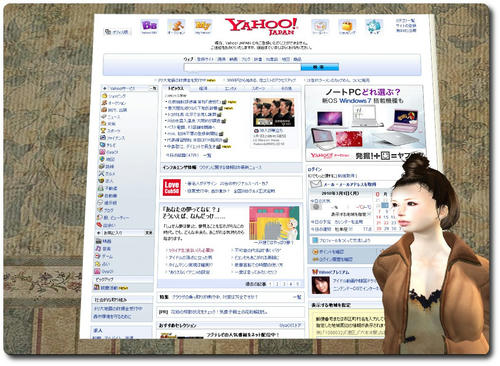The image size is (500, 366).
Task: Open GyaO link in おすすめセレクション header
Action: (x=290, y=325)
